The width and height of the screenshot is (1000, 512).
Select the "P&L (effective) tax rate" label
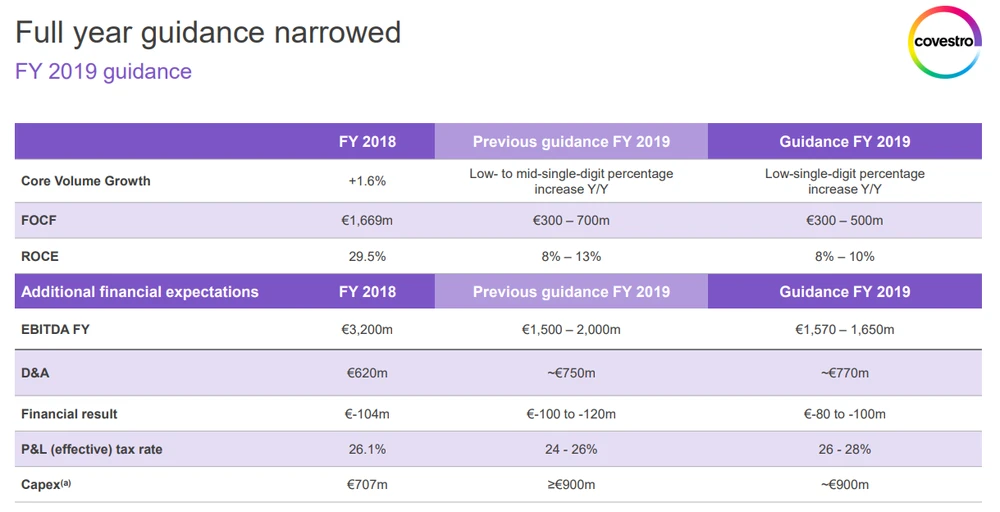92,449
